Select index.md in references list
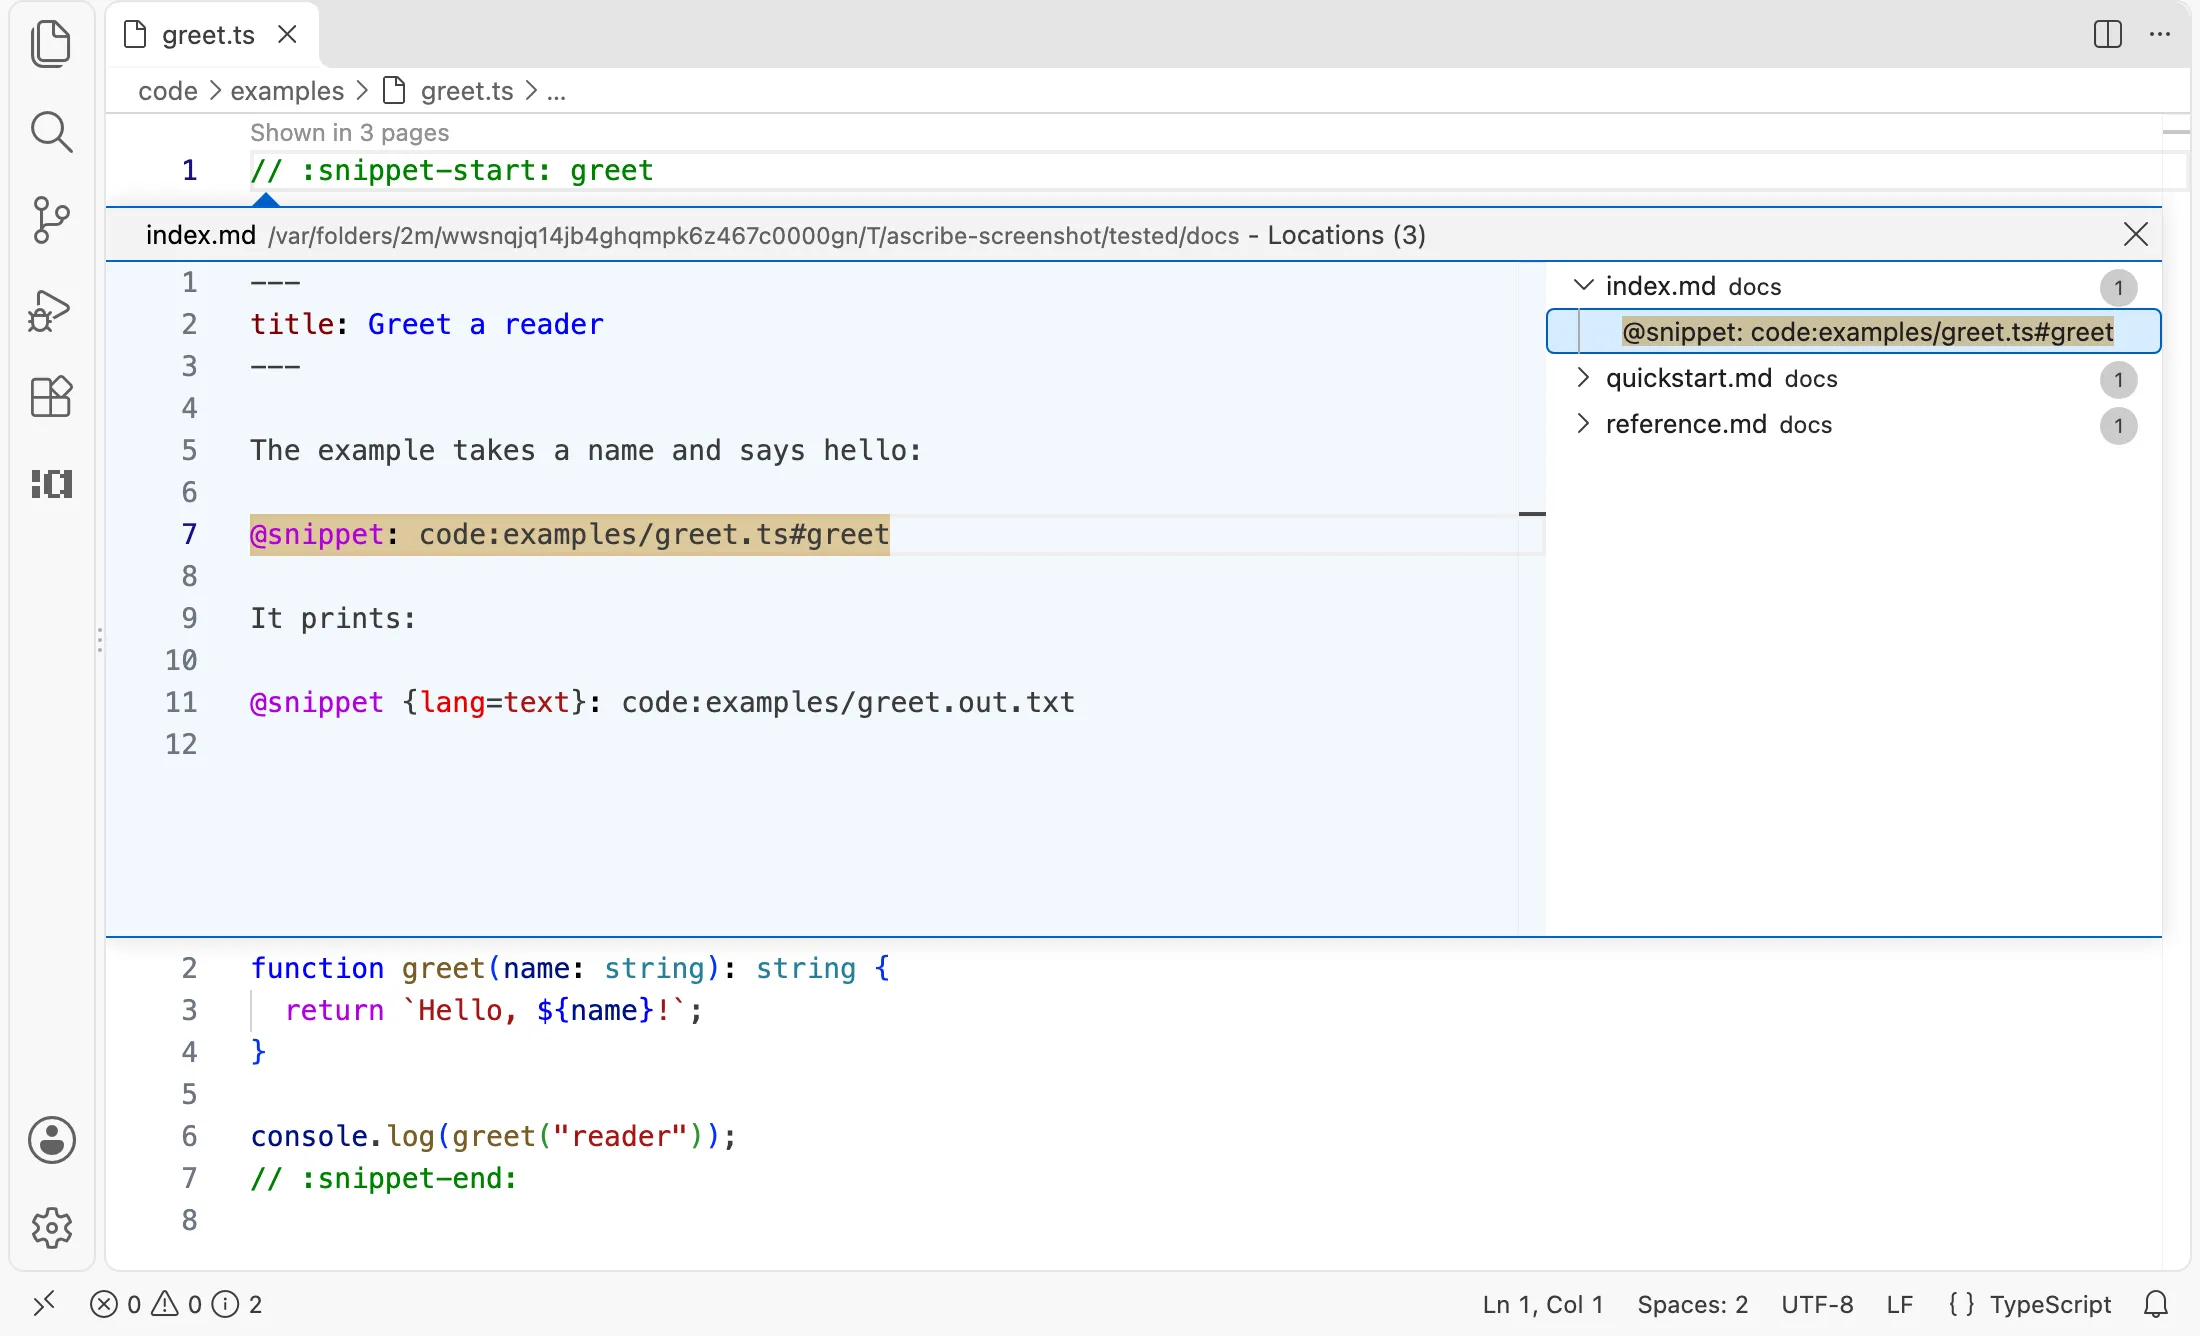The width and height of the screenshot is (2200, 1336). pyautogui.click(x=1854, y=286)
